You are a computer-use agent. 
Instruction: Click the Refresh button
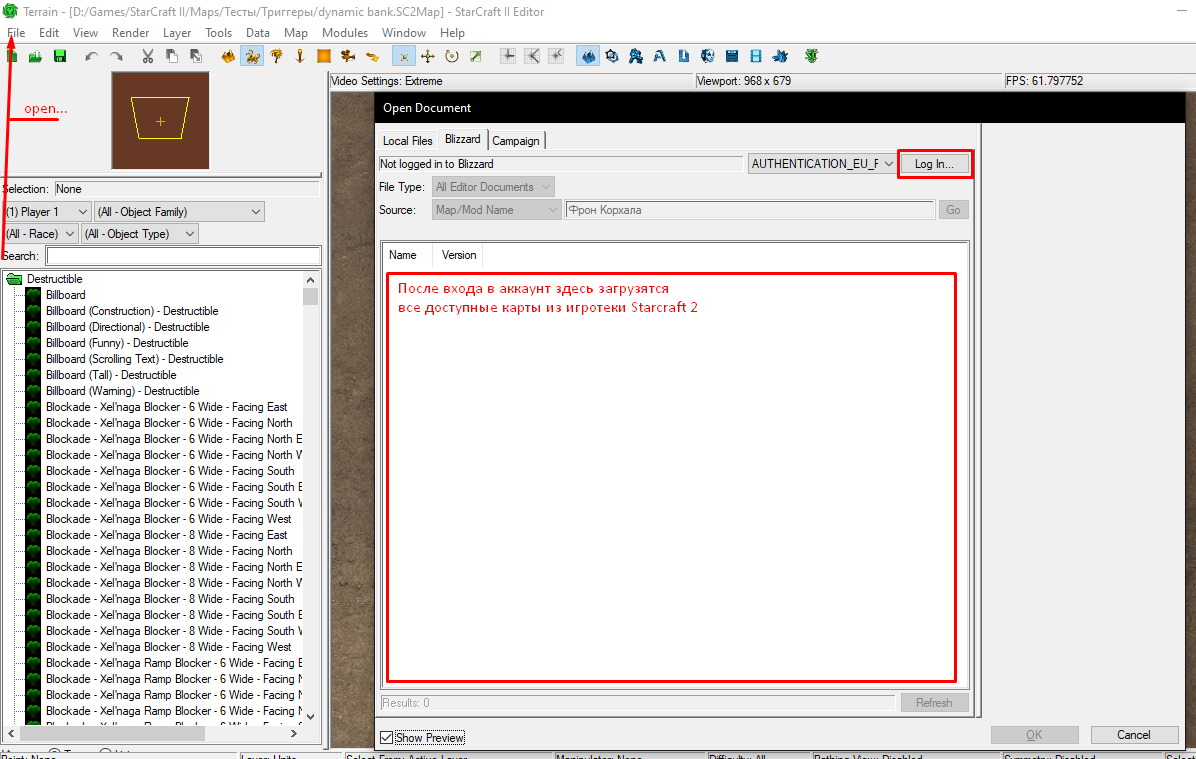(934, 703)
